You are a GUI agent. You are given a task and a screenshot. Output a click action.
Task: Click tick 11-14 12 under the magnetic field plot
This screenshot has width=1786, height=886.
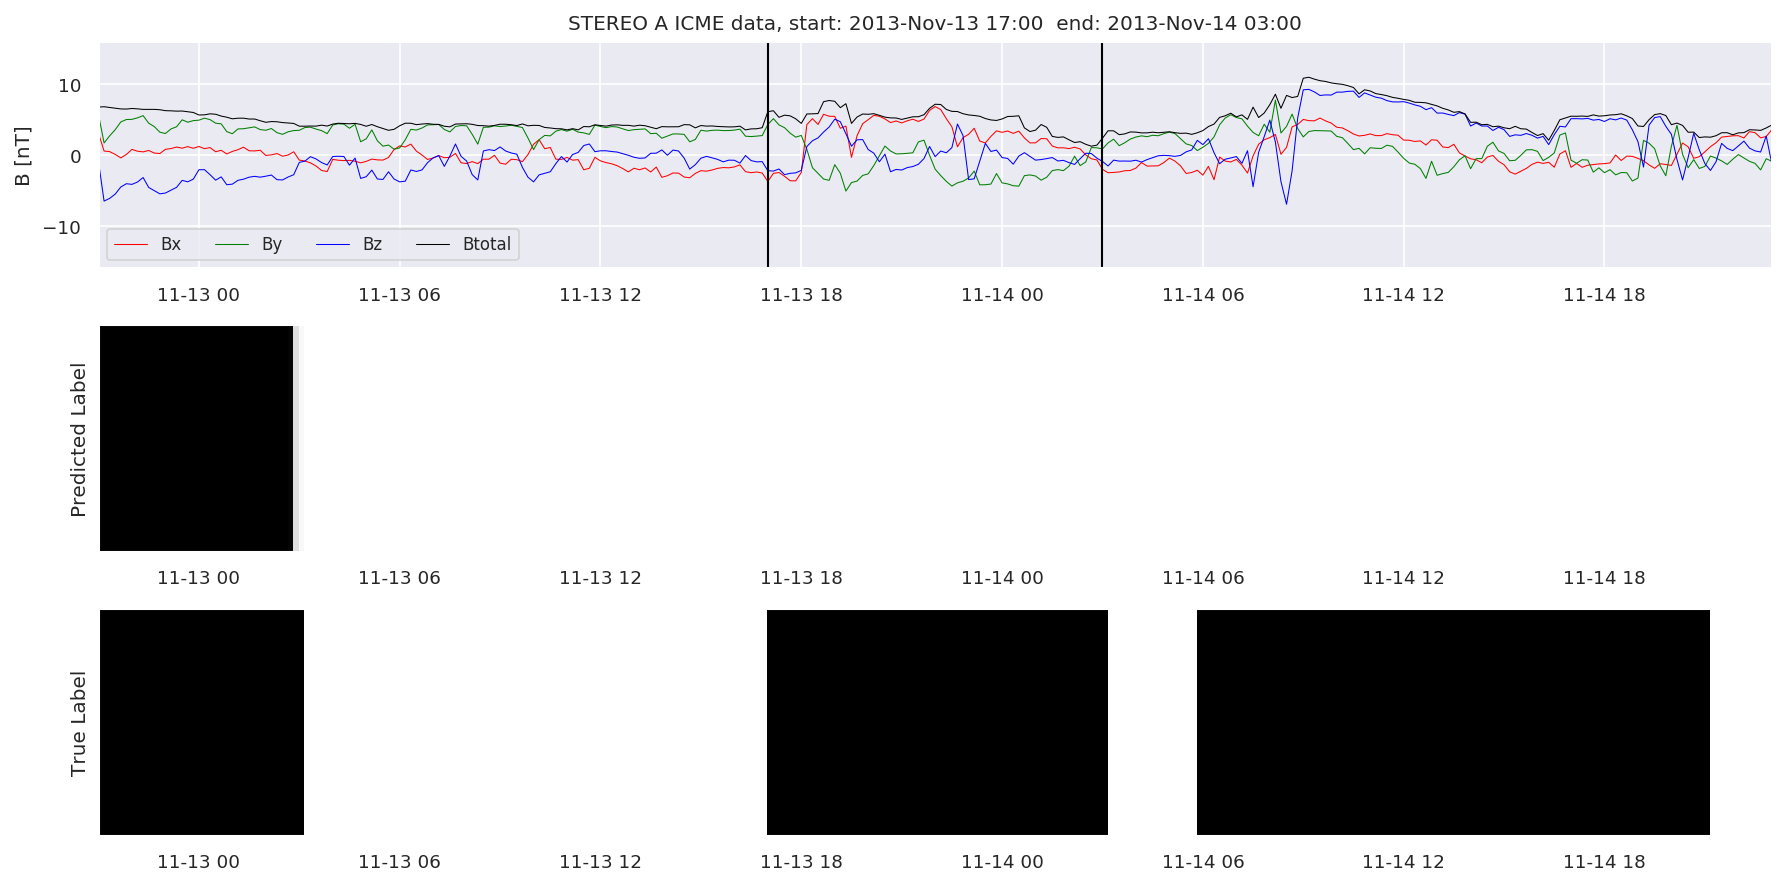pyautogui.click(x=1404, y=295)
